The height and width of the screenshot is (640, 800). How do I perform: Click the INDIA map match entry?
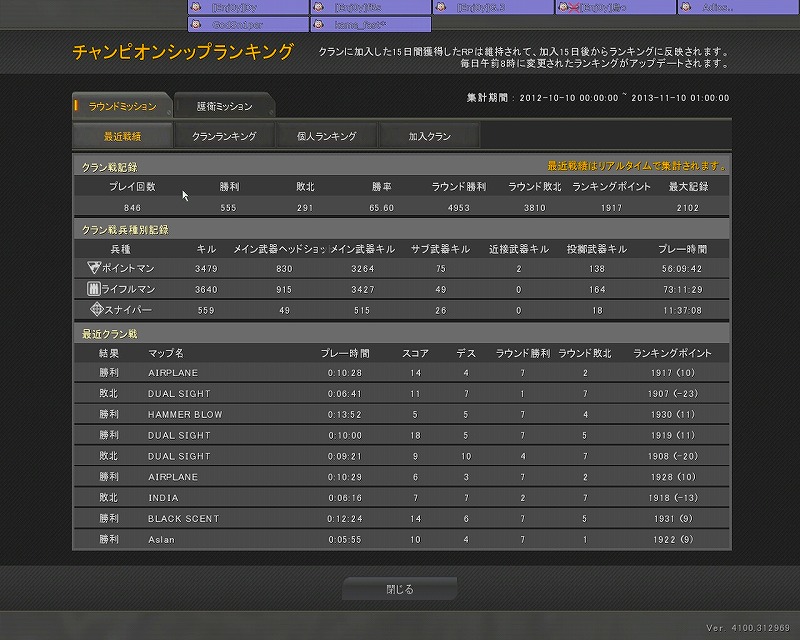pyautogui.click(x=162, y=498)
